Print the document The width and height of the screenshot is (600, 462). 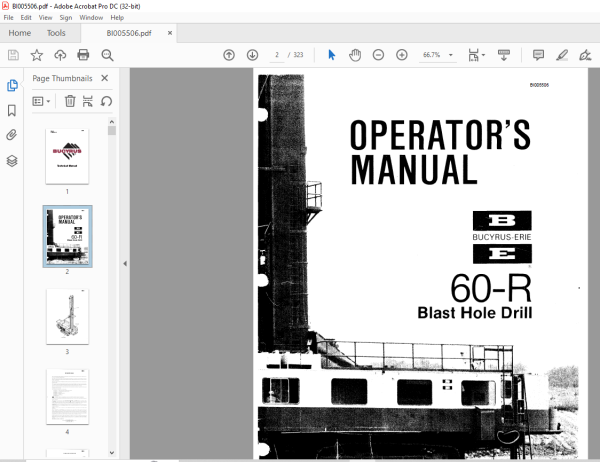click(83, 55)
